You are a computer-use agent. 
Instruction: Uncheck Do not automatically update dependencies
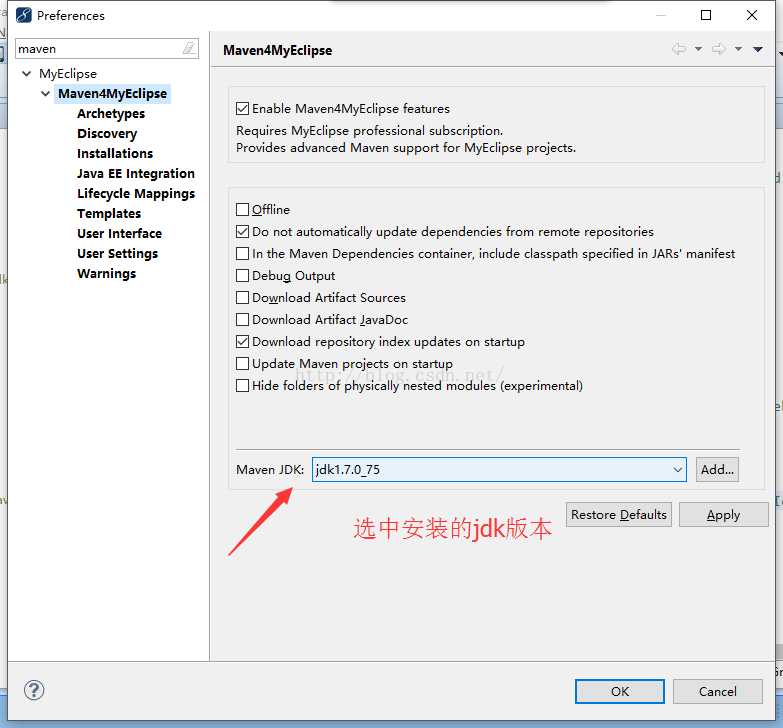[242, 232]
